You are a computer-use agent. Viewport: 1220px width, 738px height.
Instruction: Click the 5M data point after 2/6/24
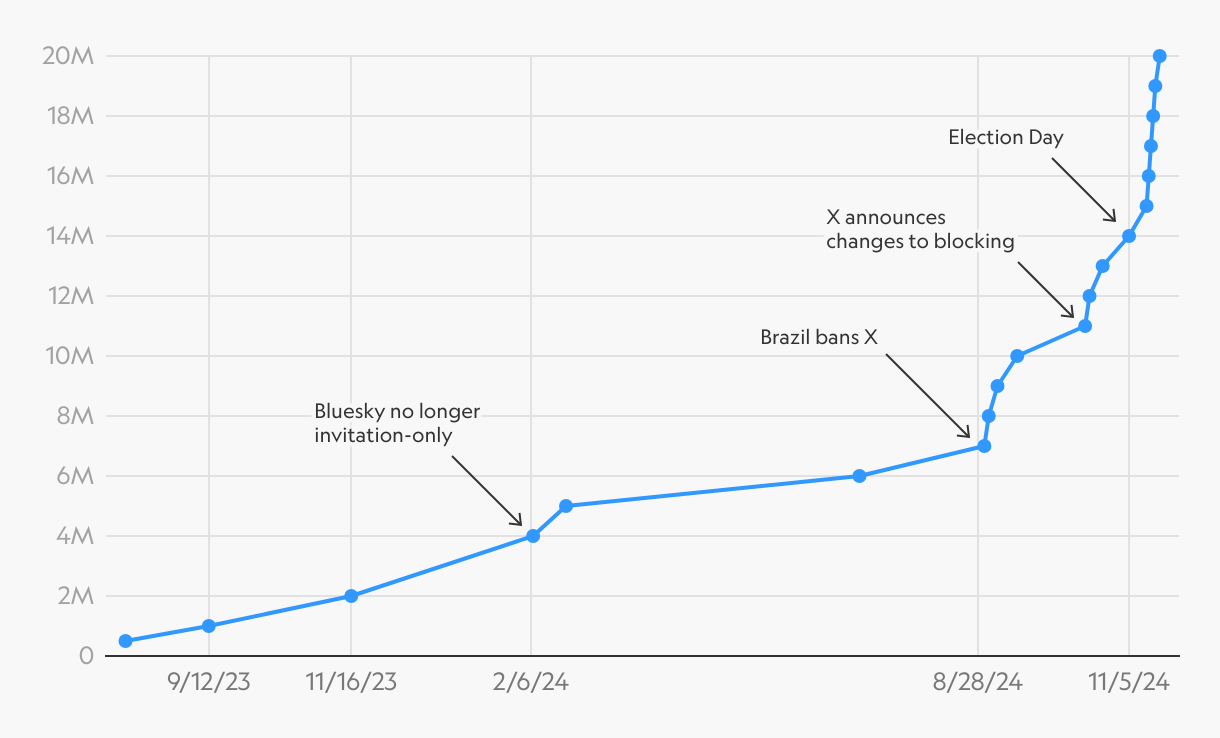[x=566, y=506]
